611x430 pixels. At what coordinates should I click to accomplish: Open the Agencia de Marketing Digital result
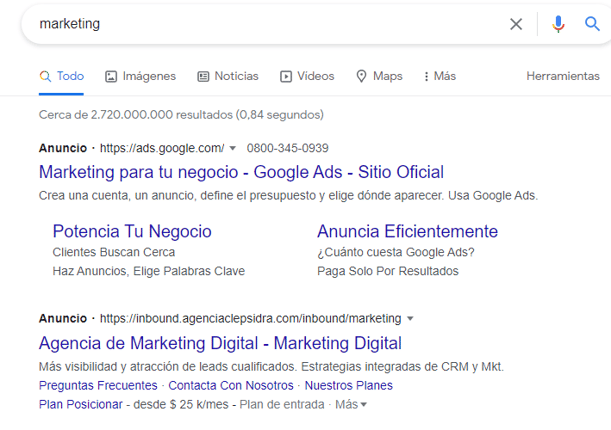pos(220,343)
